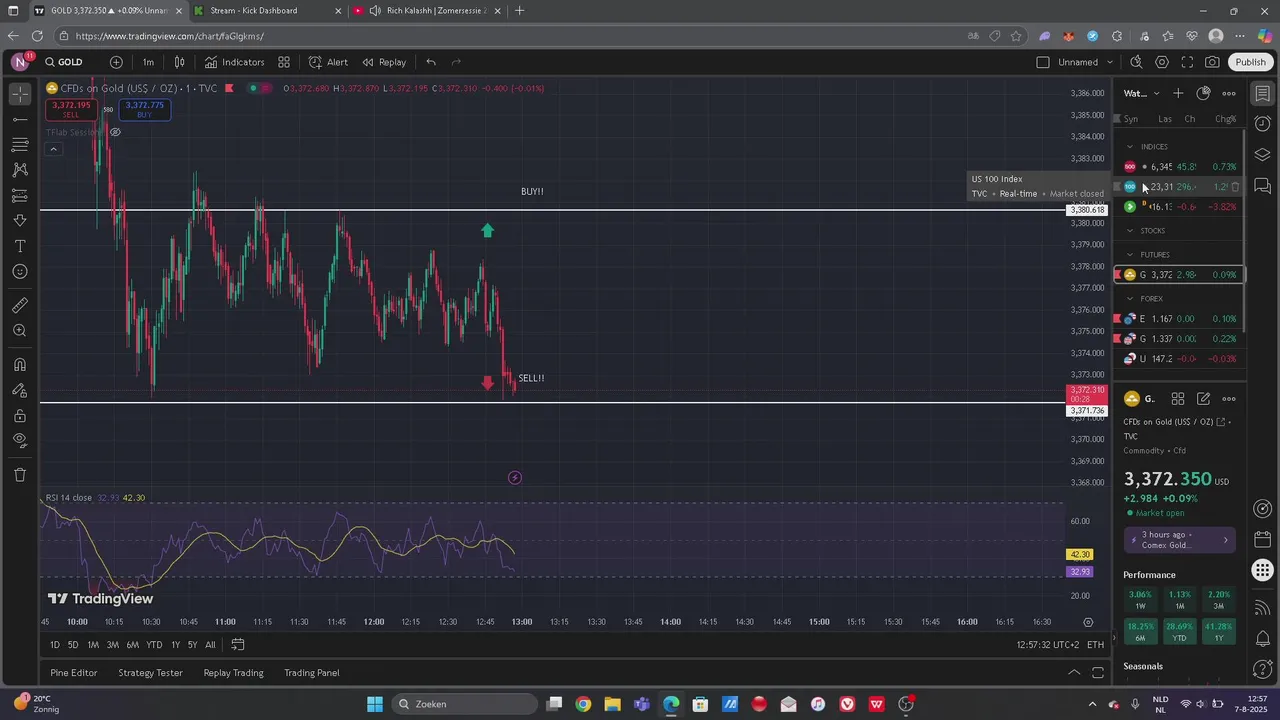Open the 12:57:32 UTC+2 timezone menu
This screenshot has height=720, width=1280.
[1048, 645]
